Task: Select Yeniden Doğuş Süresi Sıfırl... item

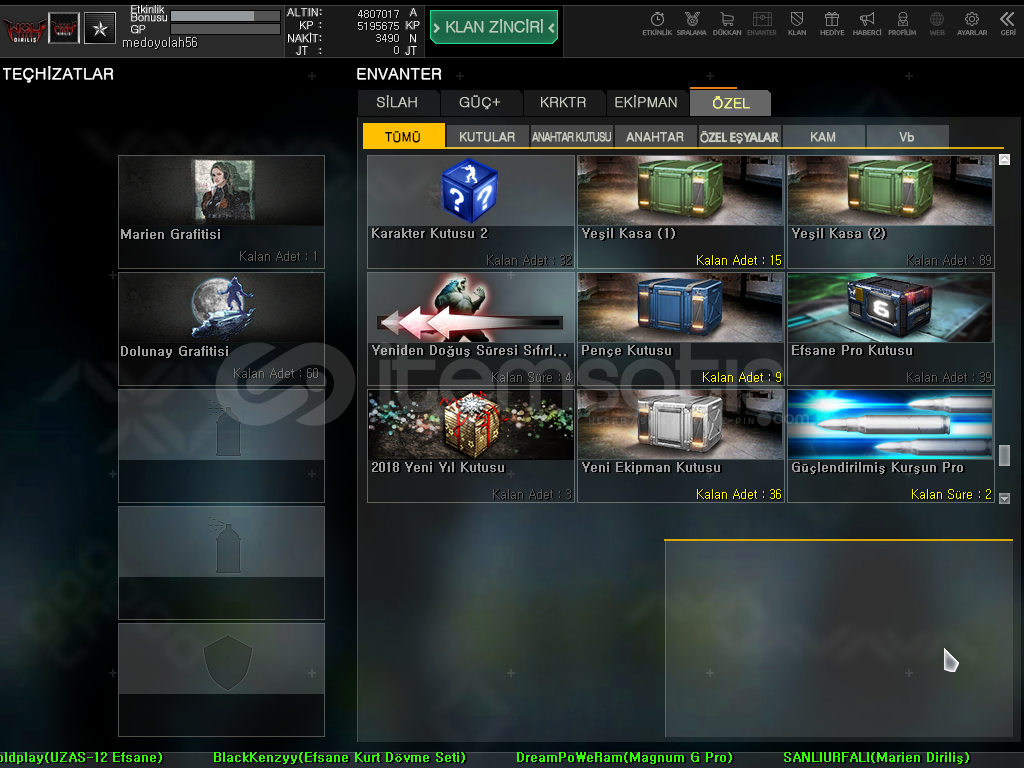Action: point(471,329)
